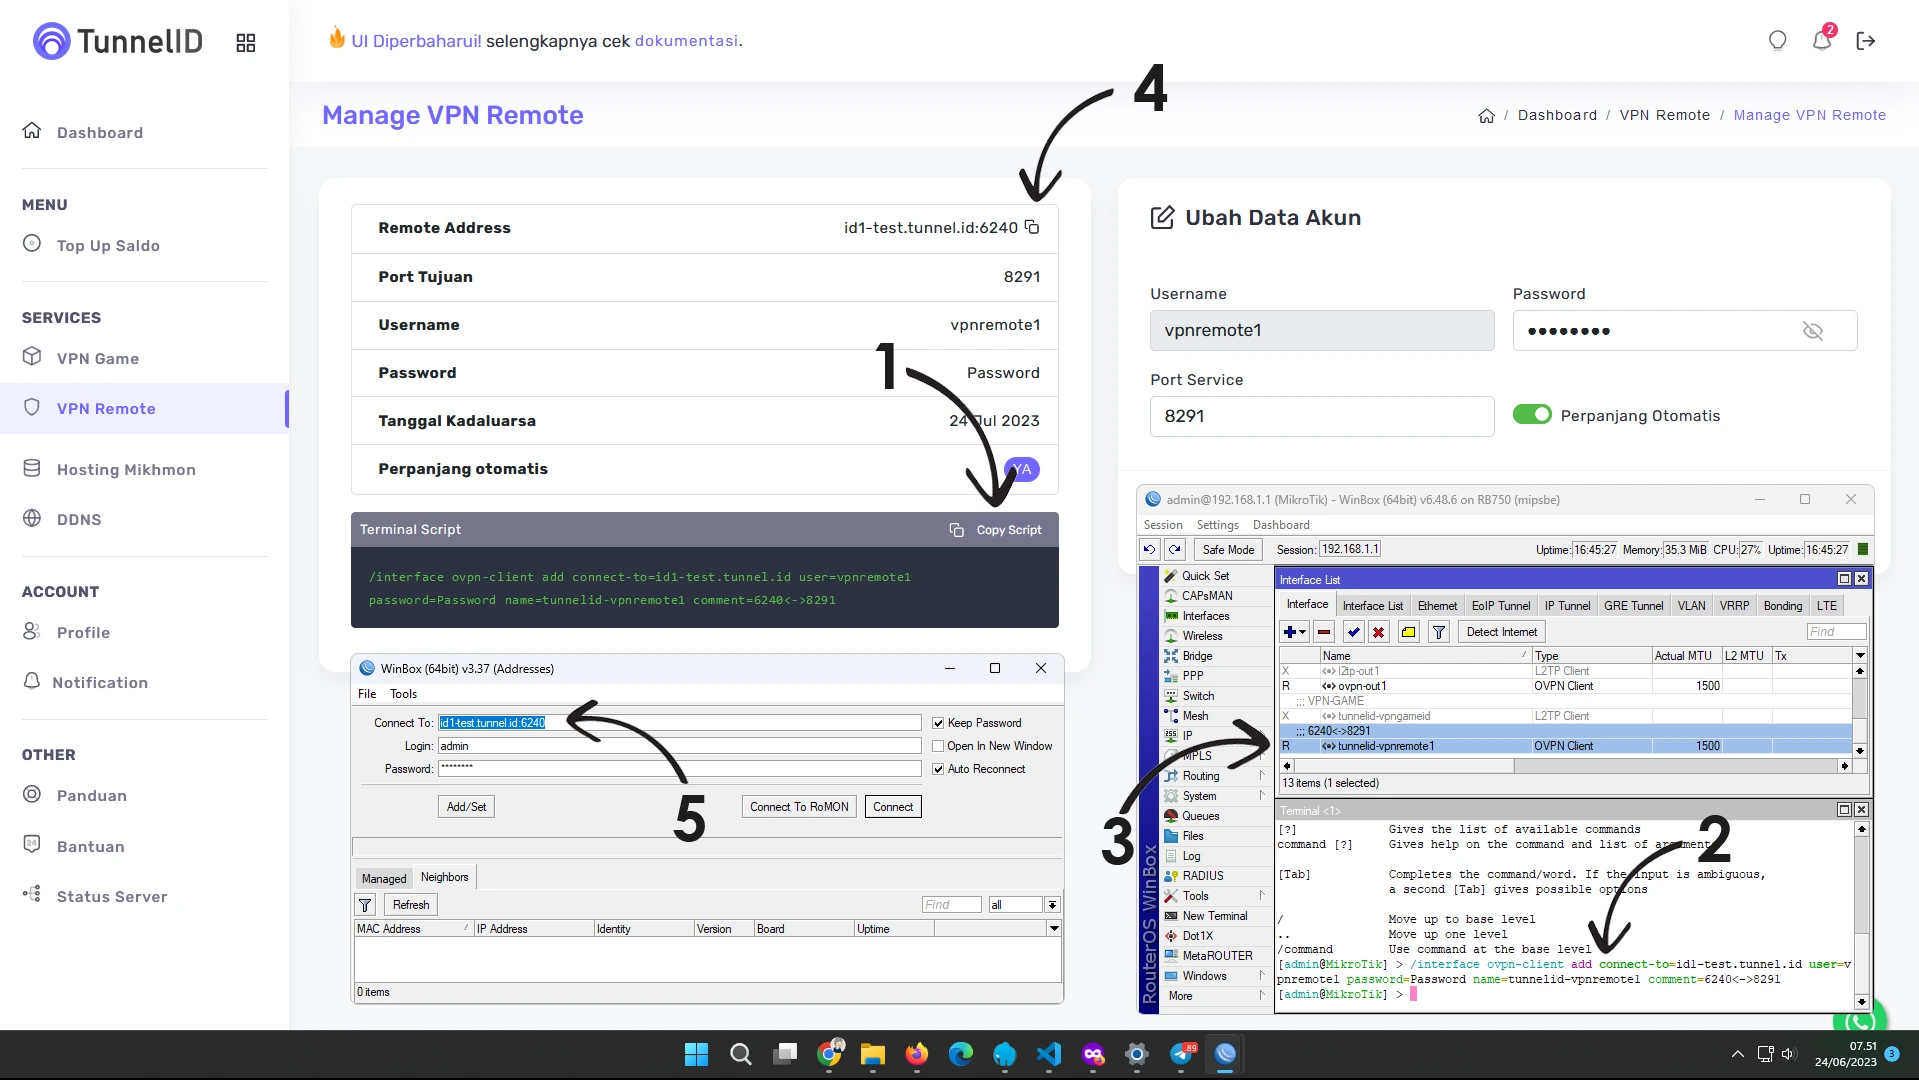1919x1080 pixels.
Task: Click the add (plus) icon in Interface List
Action: (1290, 632)
